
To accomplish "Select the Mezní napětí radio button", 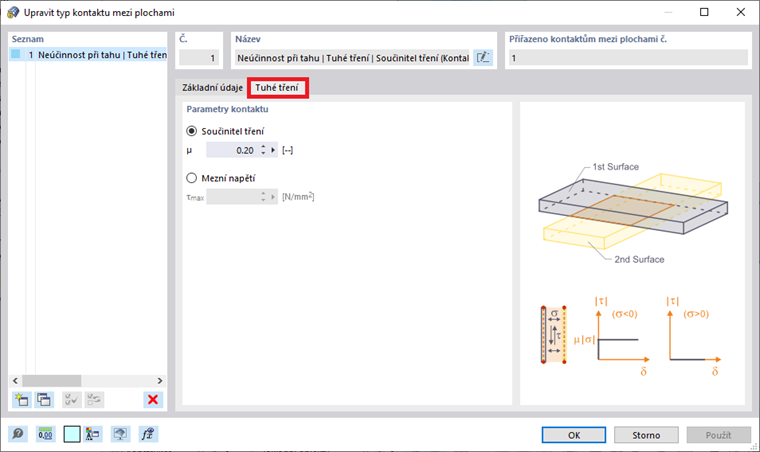I will [x=191, y=178].
